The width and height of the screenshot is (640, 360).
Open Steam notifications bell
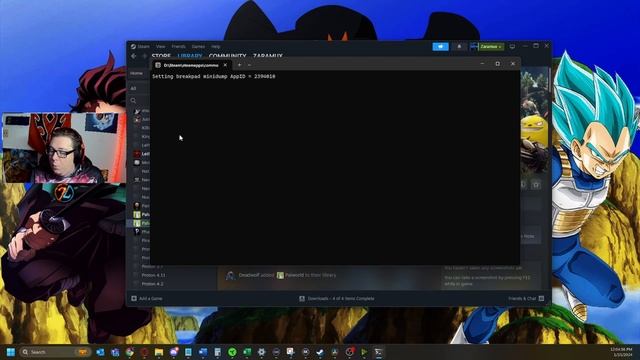click(x=459, y=47)
